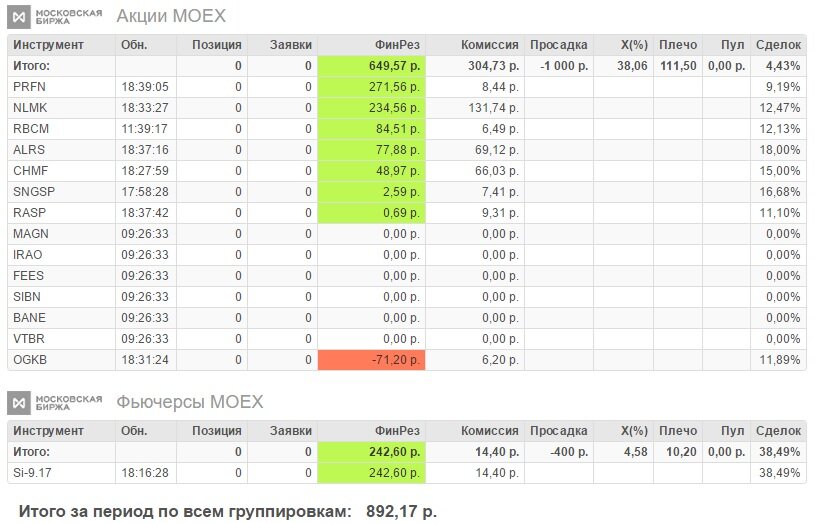Click the Акции MOEX heading
The image size is (815, 523).
[171, 16]
